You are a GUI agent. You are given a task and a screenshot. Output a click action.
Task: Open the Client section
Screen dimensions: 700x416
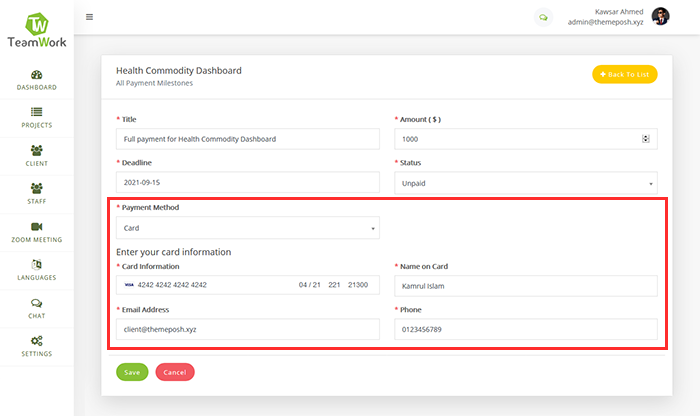click(37, 156)
